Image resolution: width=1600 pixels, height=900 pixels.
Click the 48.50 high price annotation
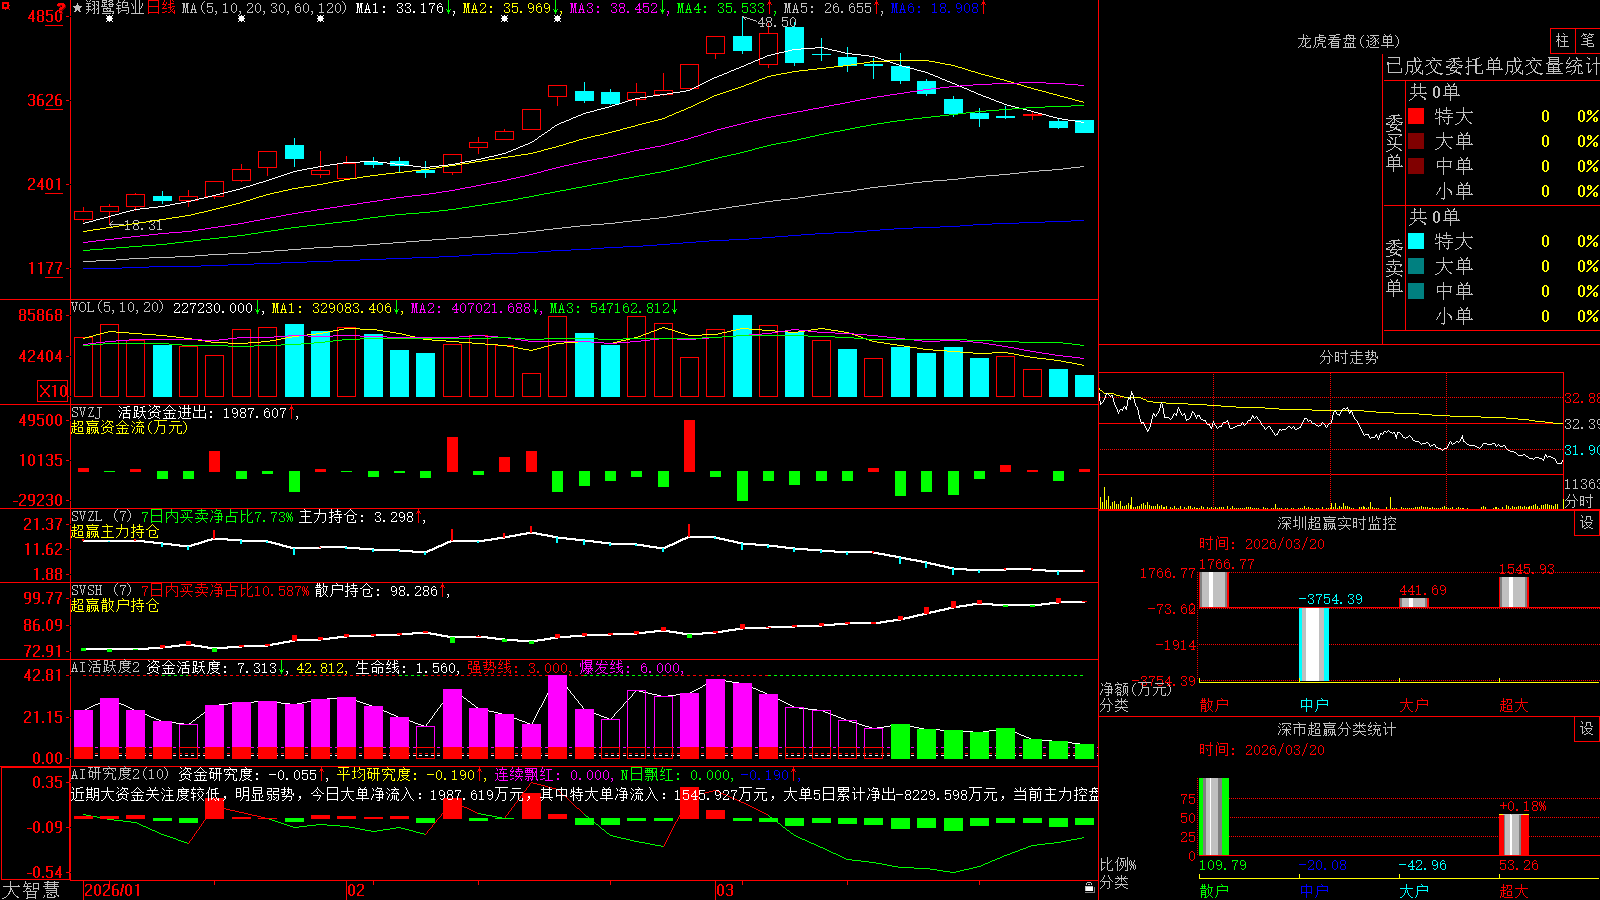777,22
